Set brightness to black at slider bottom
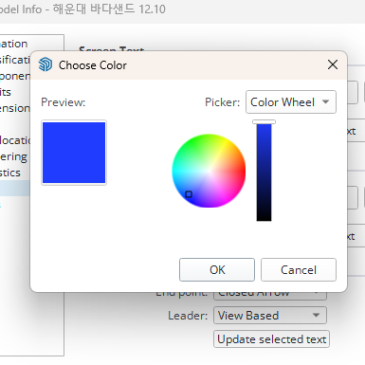 (264, 218)
